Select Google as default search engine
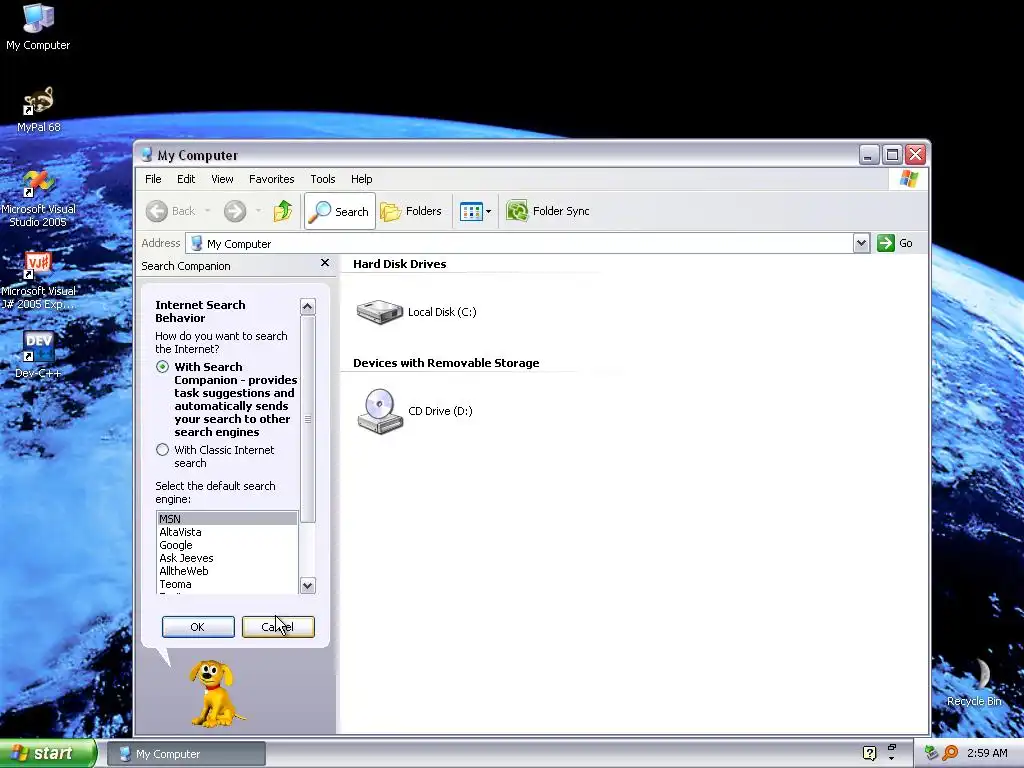Viewport: 1024px width, 768px height. pos(227,545)
